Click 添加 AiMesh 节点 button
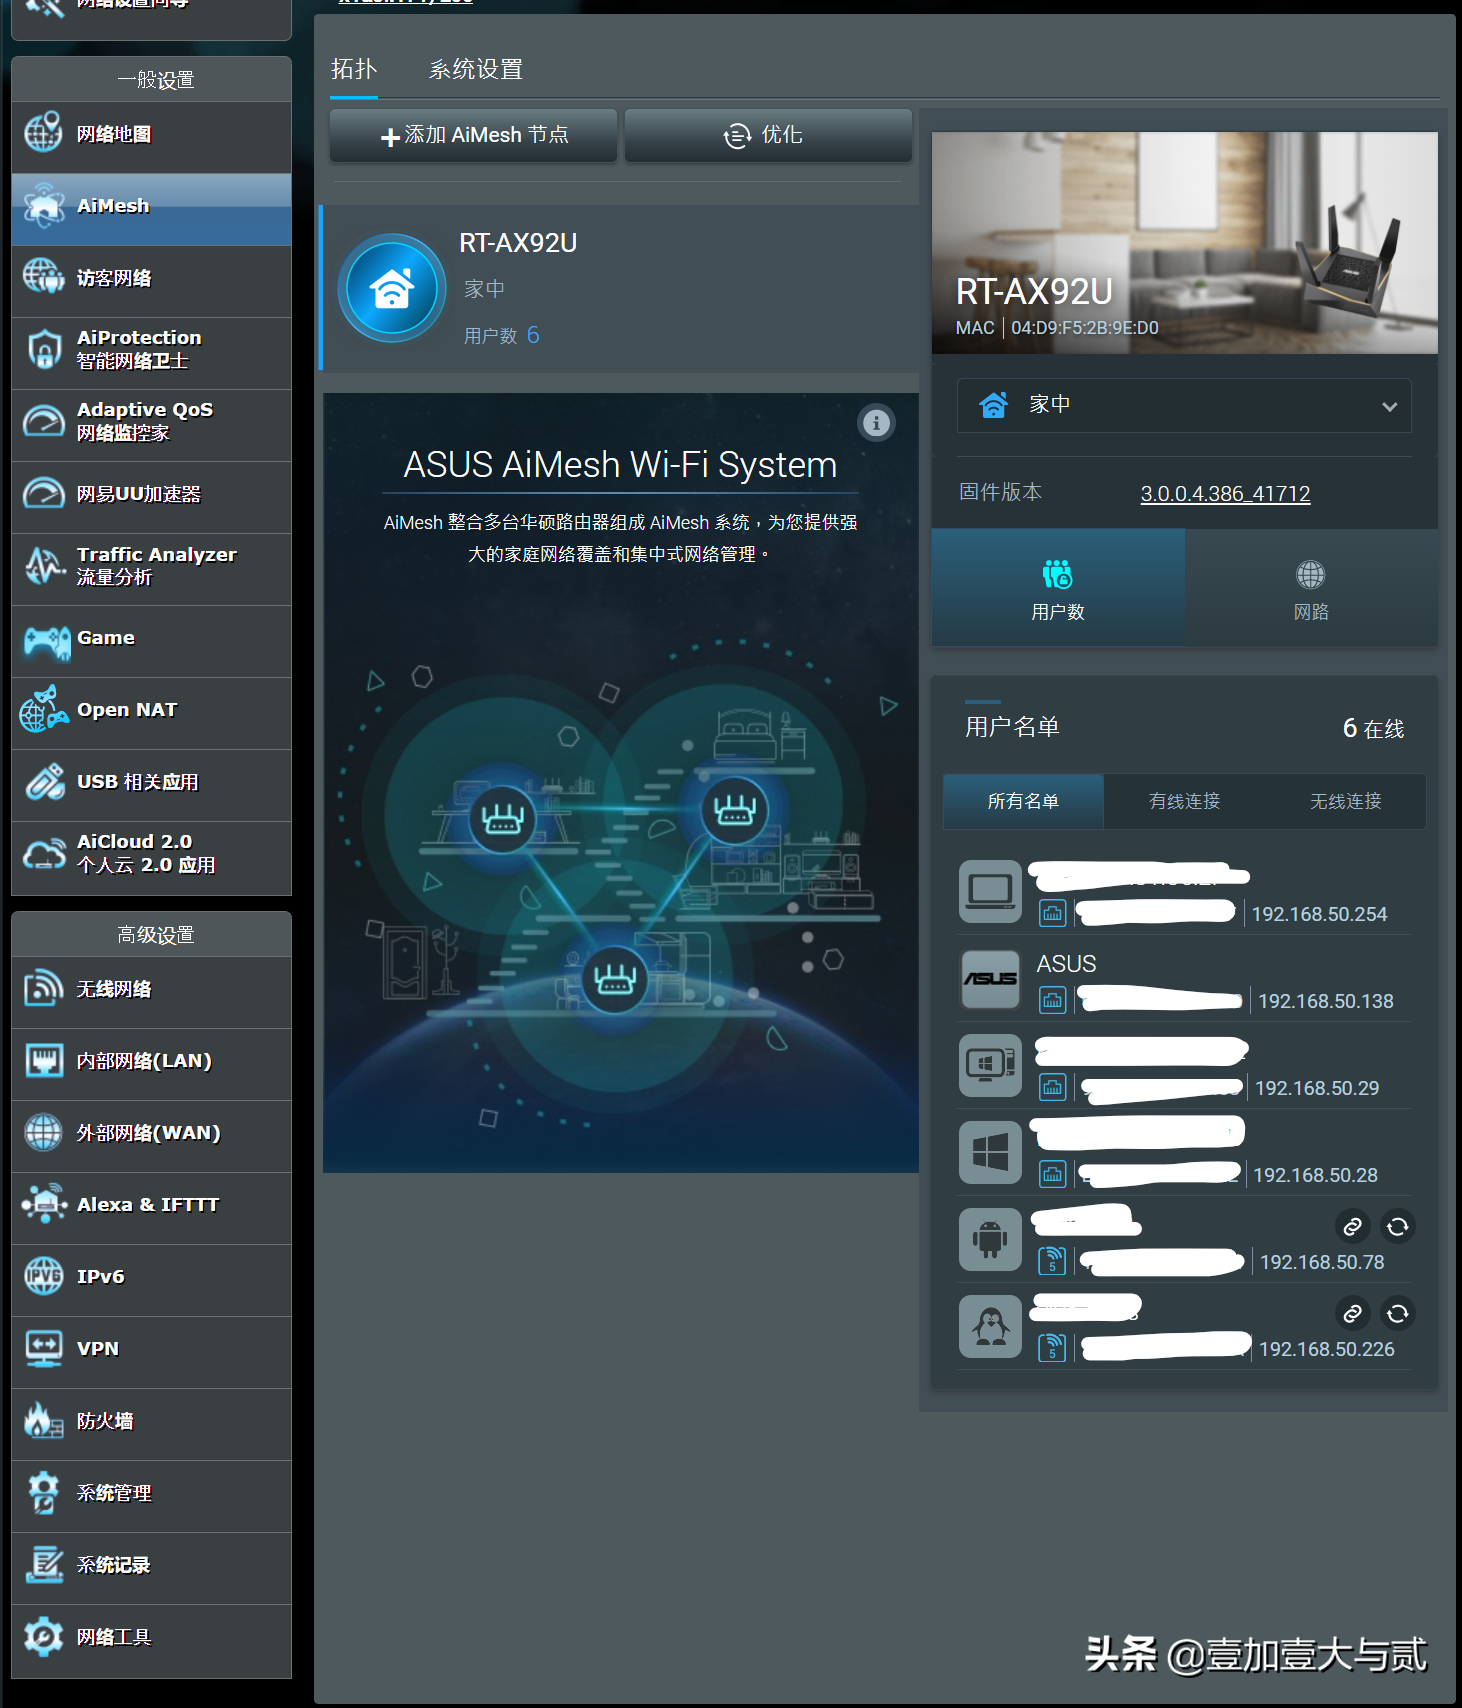This screenshot has width=1462, height=1708. coord(473,135)
